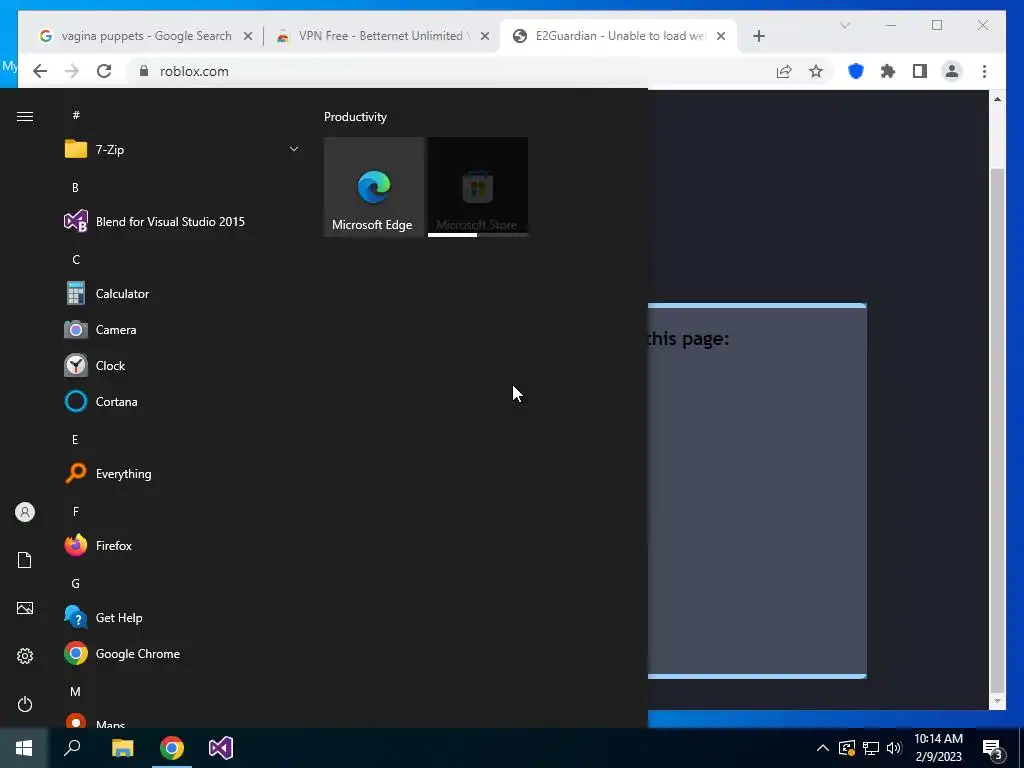Open the Microsoft Store tile
Screen dimensions: 1024x768
click(478, 187)
